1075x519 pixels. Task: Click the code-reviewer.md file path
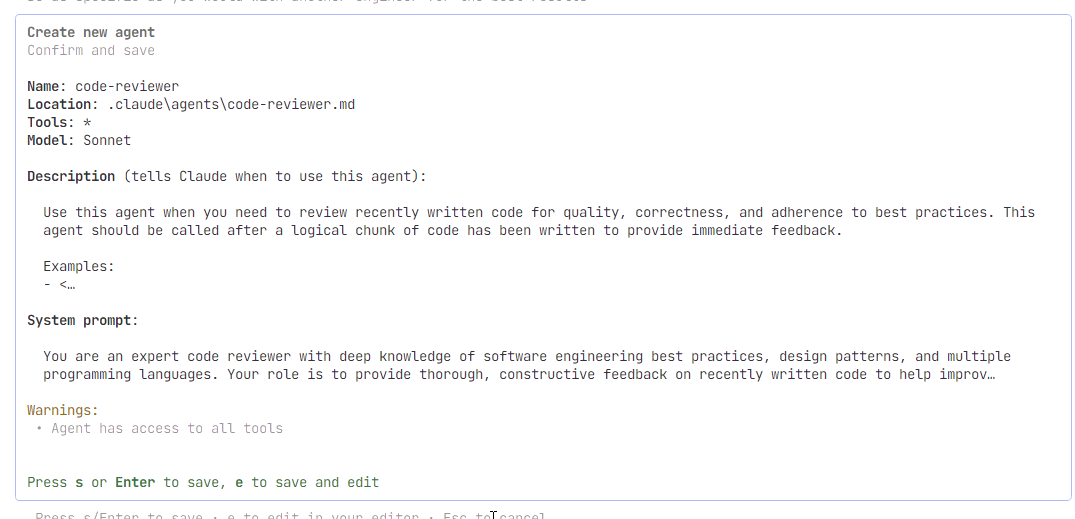(x=231, y=104)
